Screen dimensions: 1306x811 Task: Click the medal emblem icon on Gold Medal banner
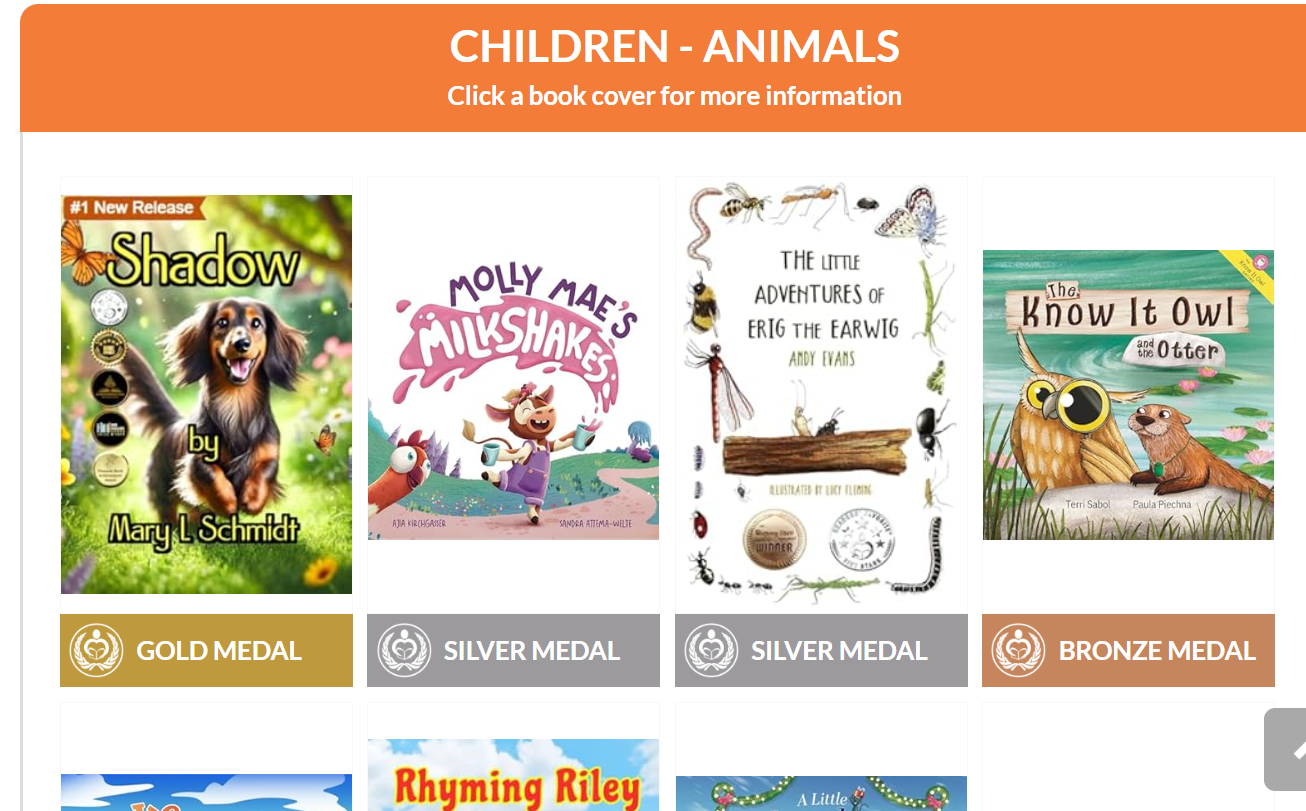click(x=96, y=650)
